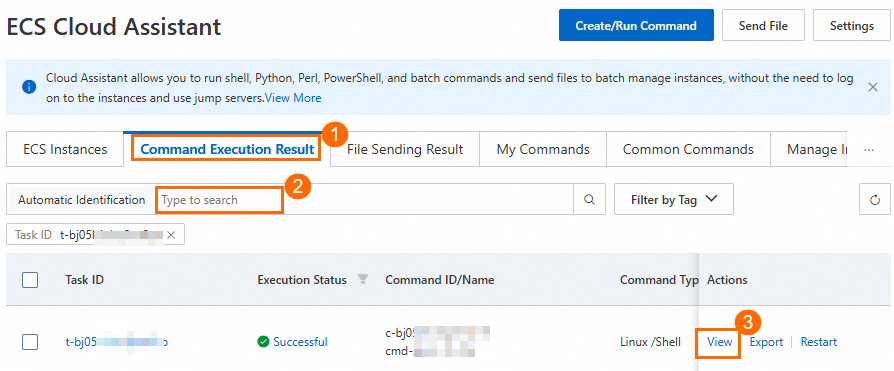Click the Command ID/Name column header

click(440, 280)
